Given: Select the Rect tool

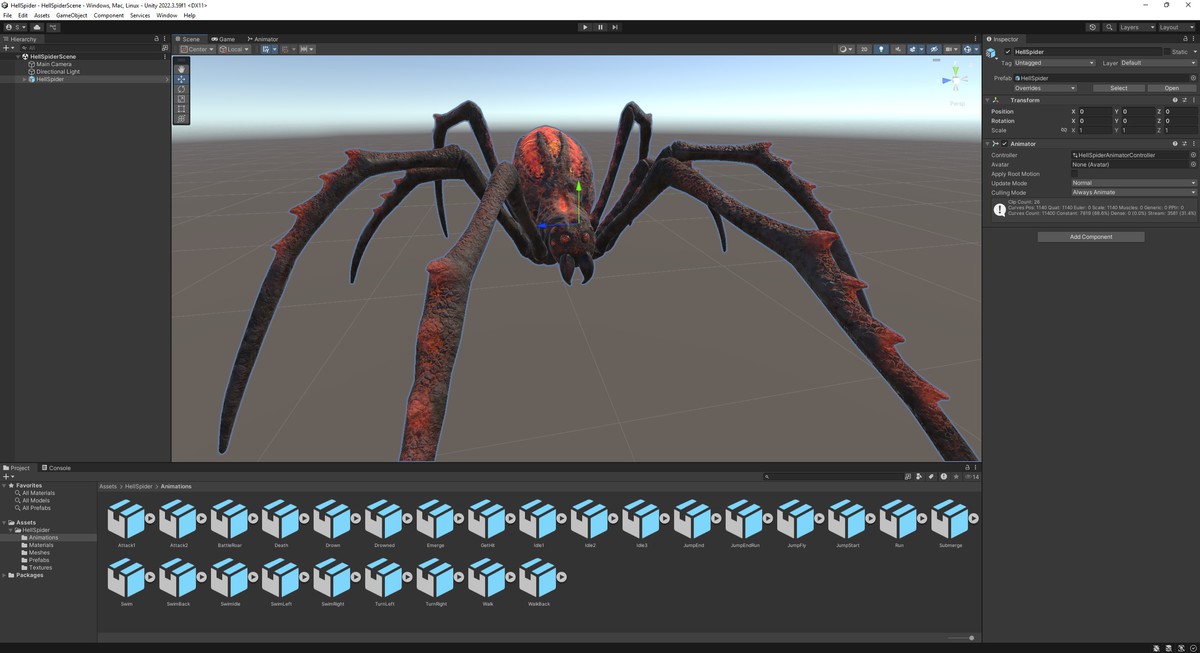Looking at the screenshot, I should tap(181, 109).
